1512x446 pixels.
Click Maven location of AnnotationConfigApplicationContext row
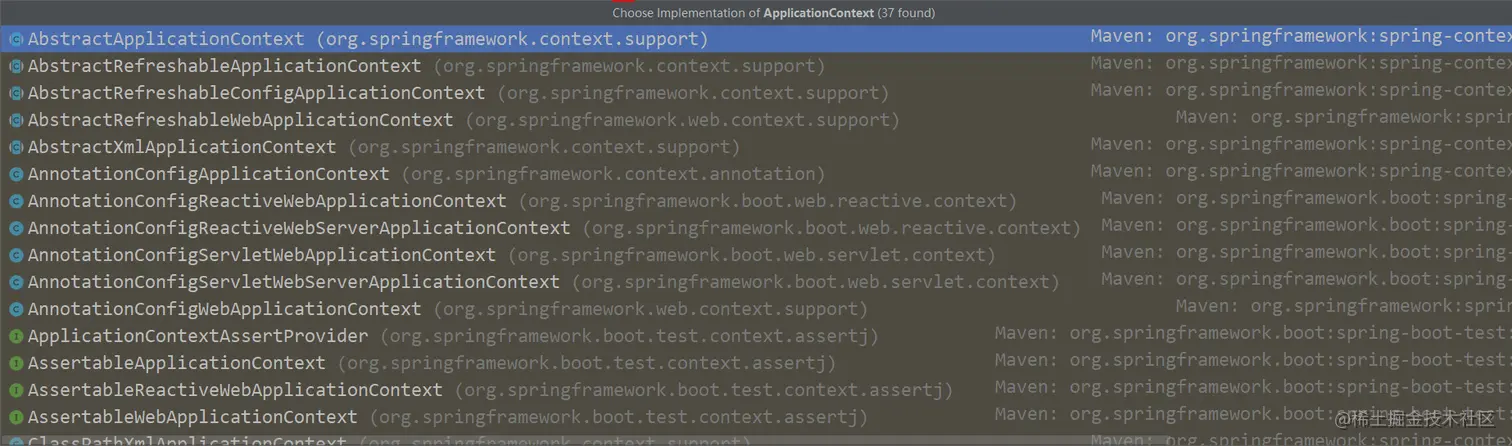click(x=1300, y=172)
